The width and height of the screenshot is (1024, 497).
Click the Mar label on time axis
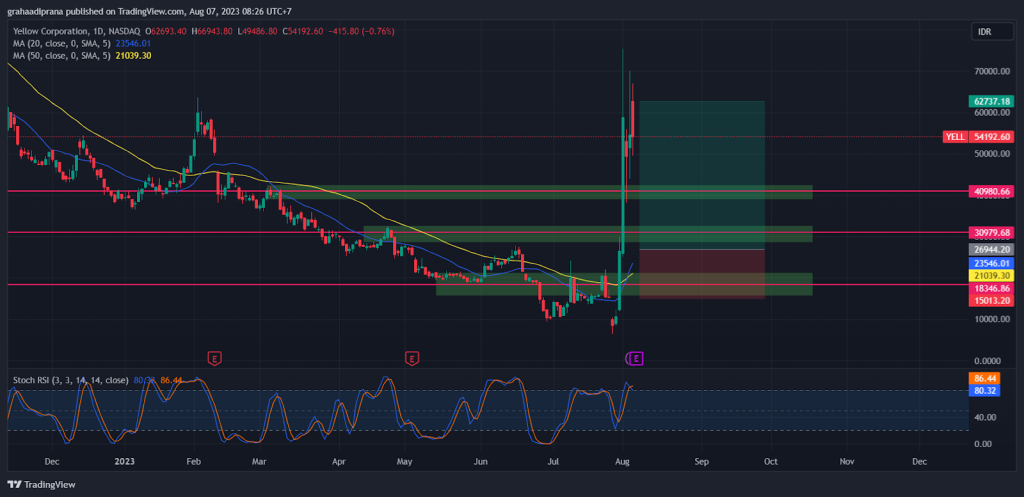click(x=260, y=461)
